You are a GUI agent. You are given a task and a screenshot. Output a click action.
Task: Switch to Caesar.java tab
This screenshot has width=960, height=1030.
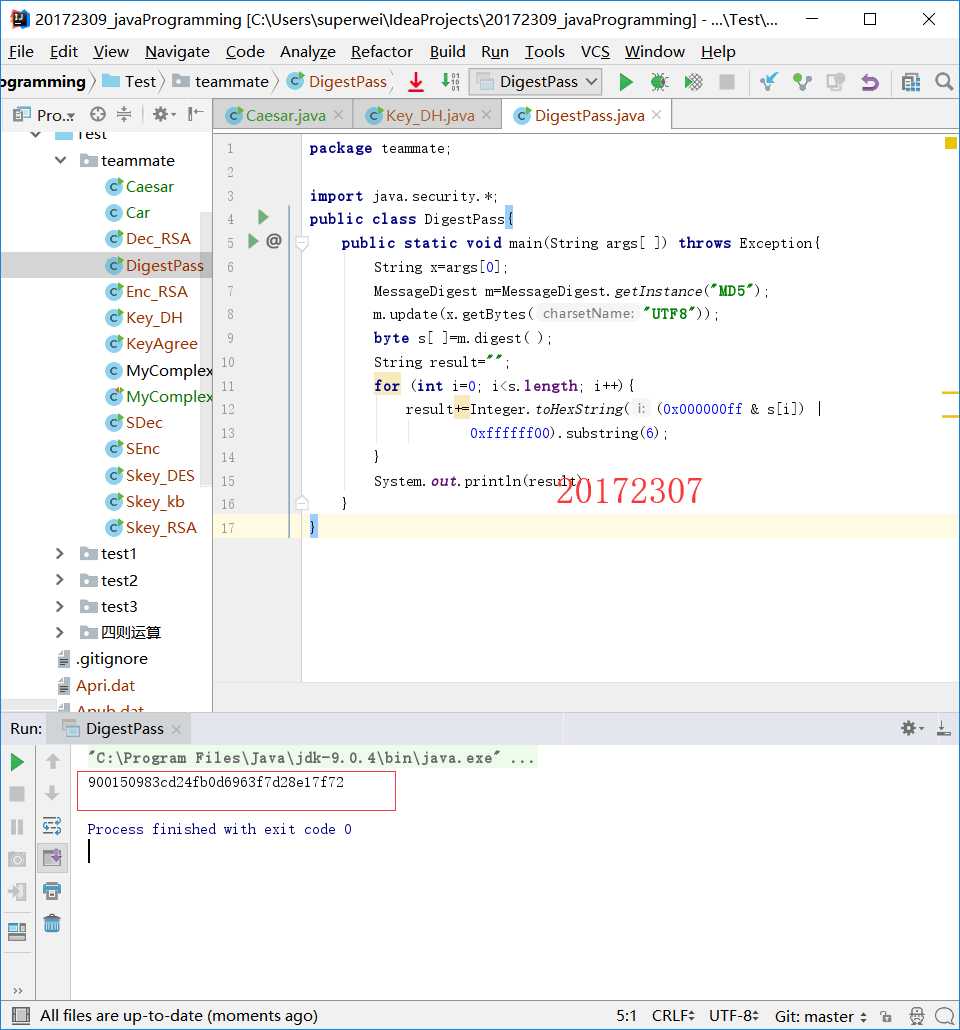coord(285,116)
